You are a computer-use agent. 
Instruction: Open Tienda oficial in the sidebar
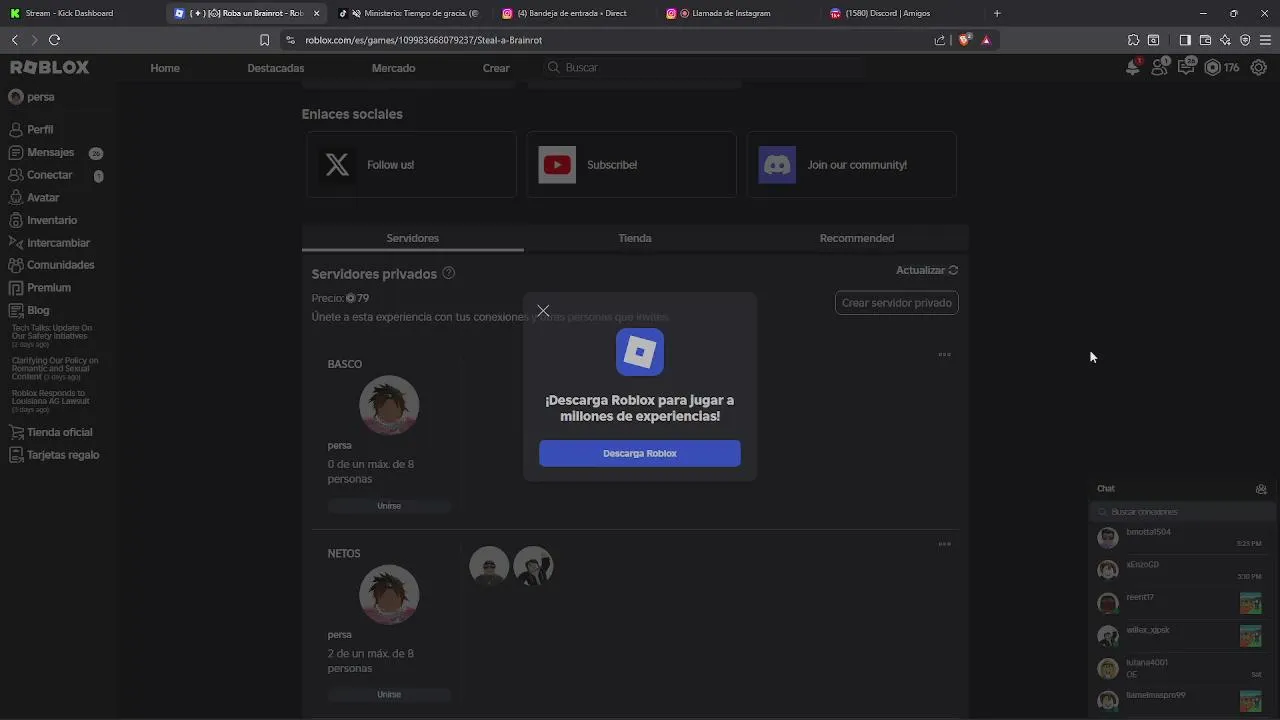click(51, 432)
